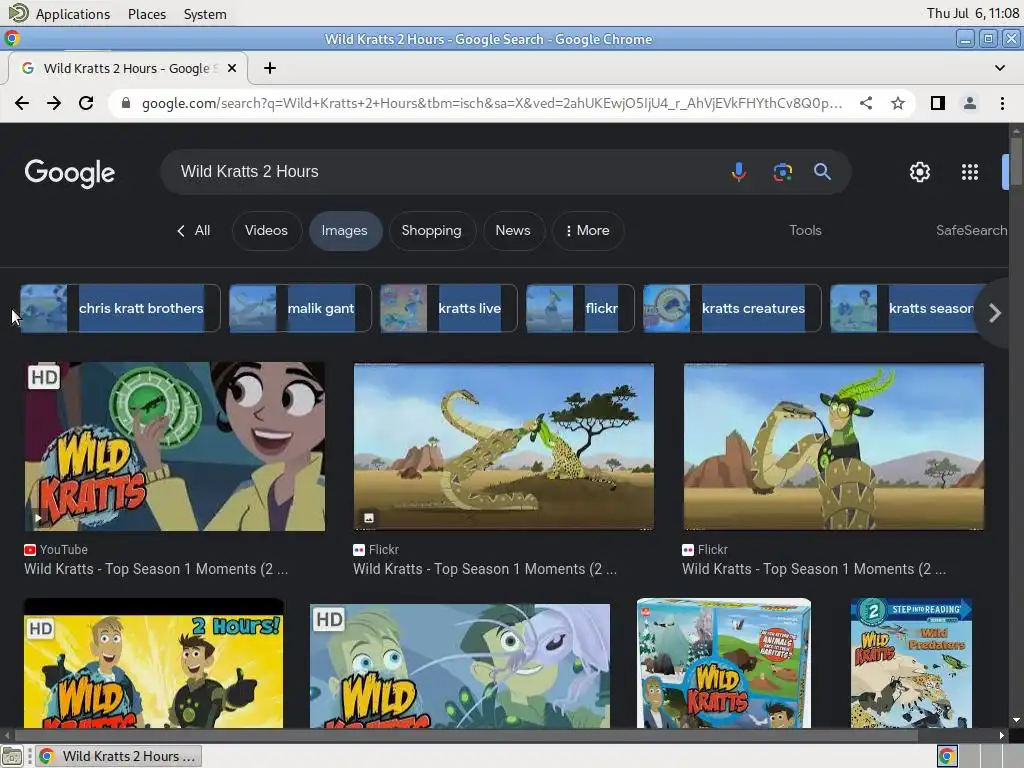Open the YouTube Wild Kratts thumbnail with girl

(175, 447)
